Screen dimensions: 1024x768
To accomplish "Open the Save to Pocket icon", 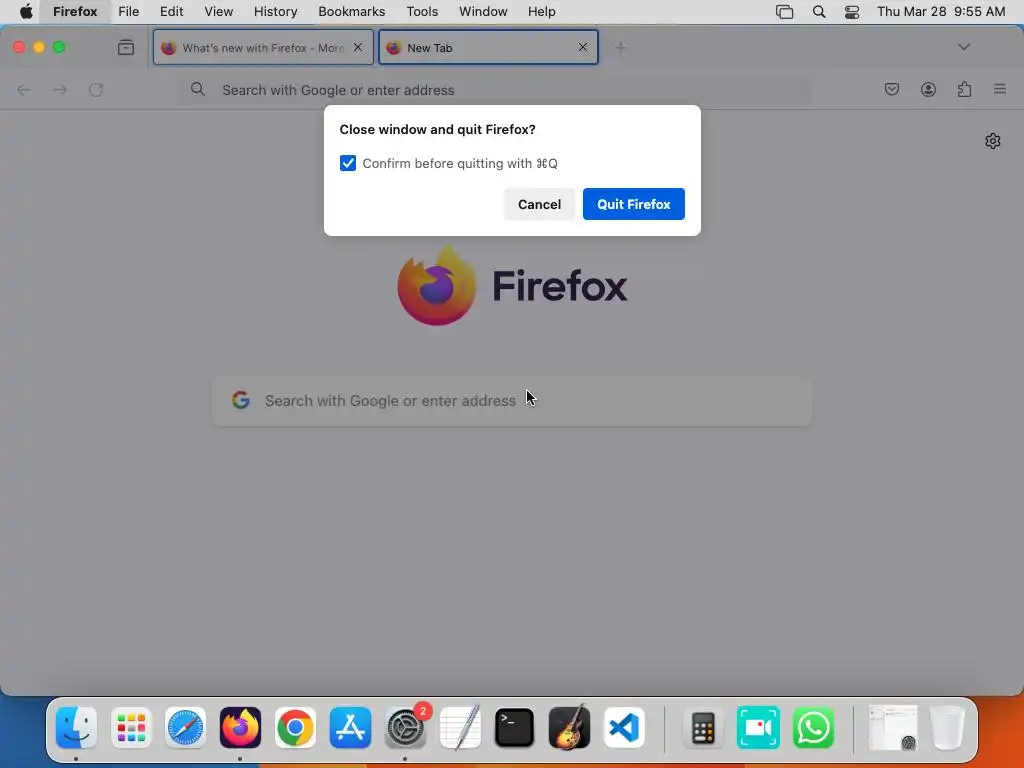I will 891,89.
